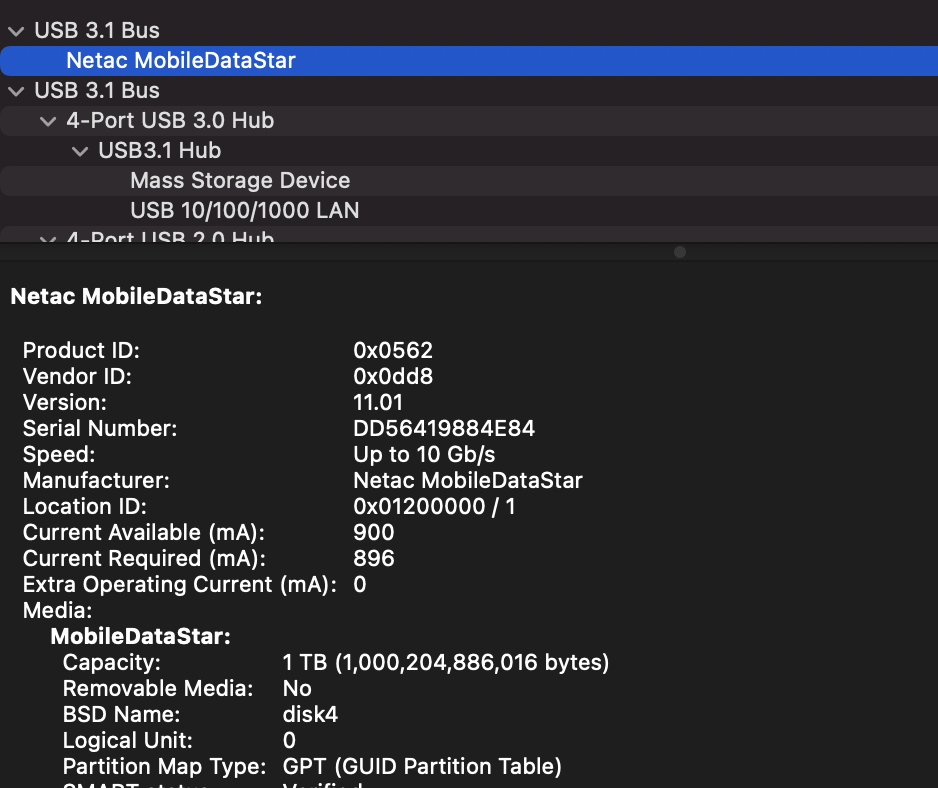
Task: Click the Capacity: label
Action: pyautogui.click(x=112, y=662)
